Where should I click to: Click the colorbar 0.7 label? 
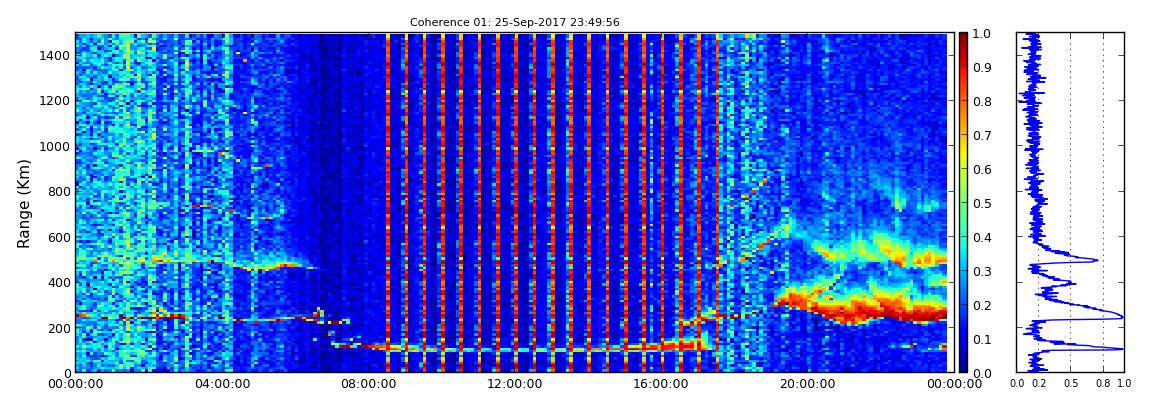click(982, 136)
